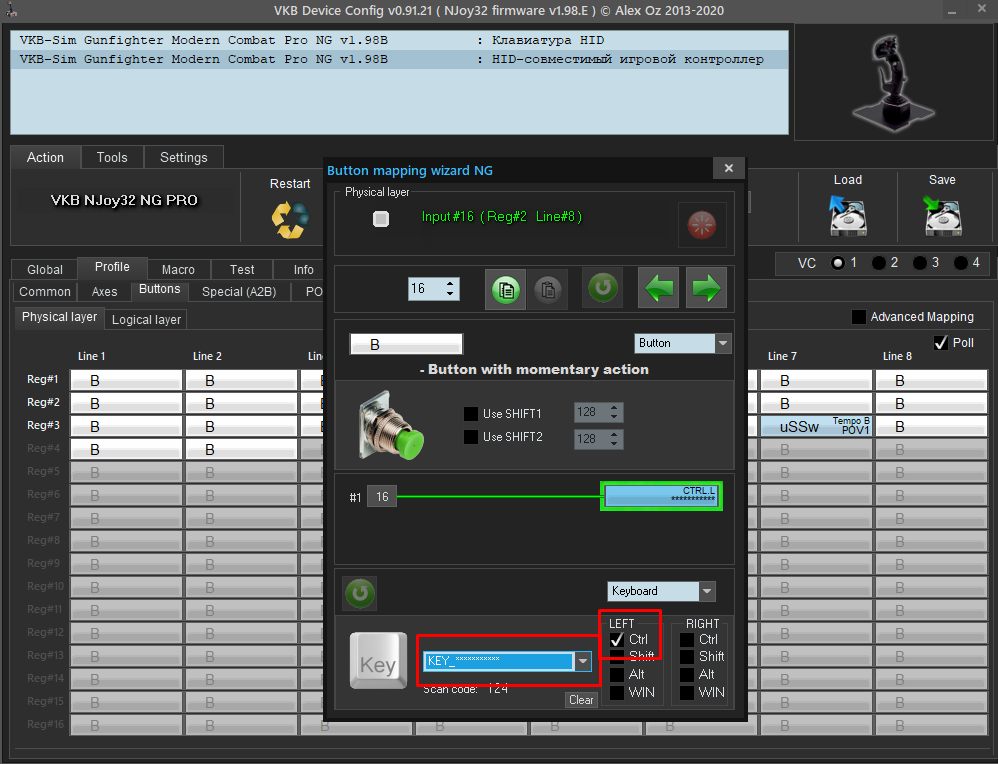This screenshot has height=764, width=998.
Task: Click the uSSw cell in Line 7
Action: 816,427
